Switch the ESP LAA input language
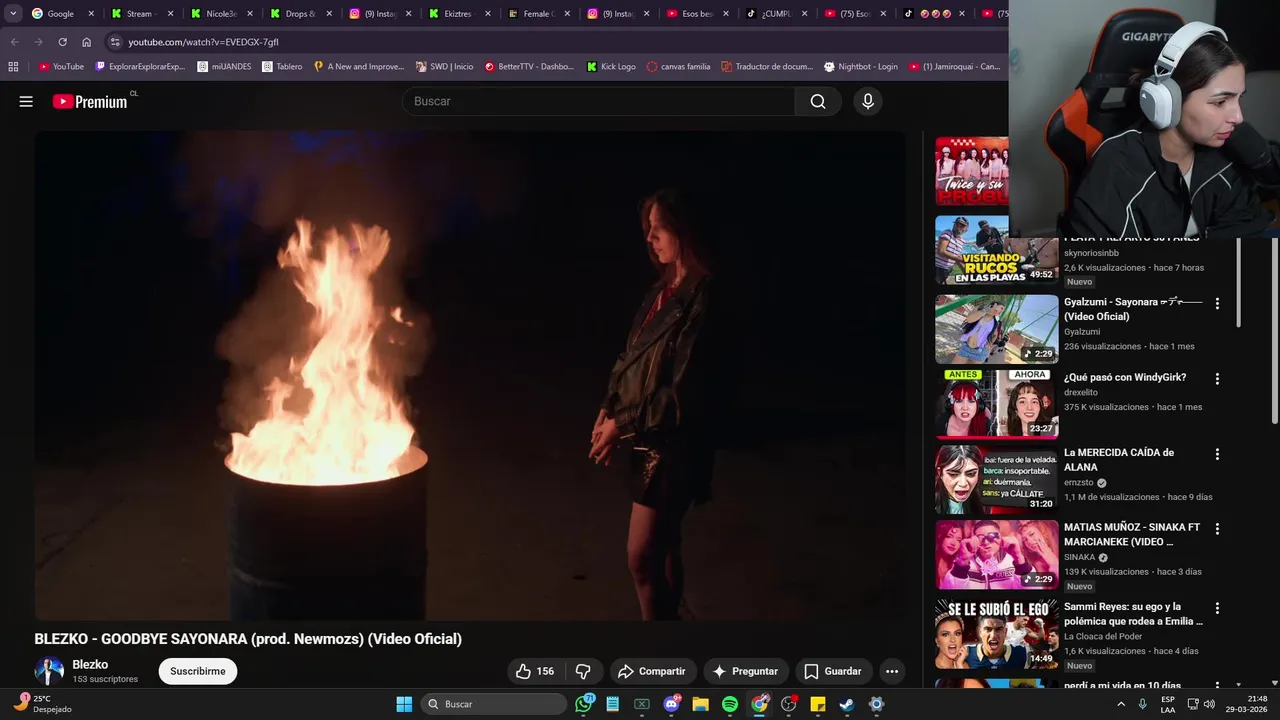The height and width of the screenshot is (720, 1280). click(x=1168, y=704)
